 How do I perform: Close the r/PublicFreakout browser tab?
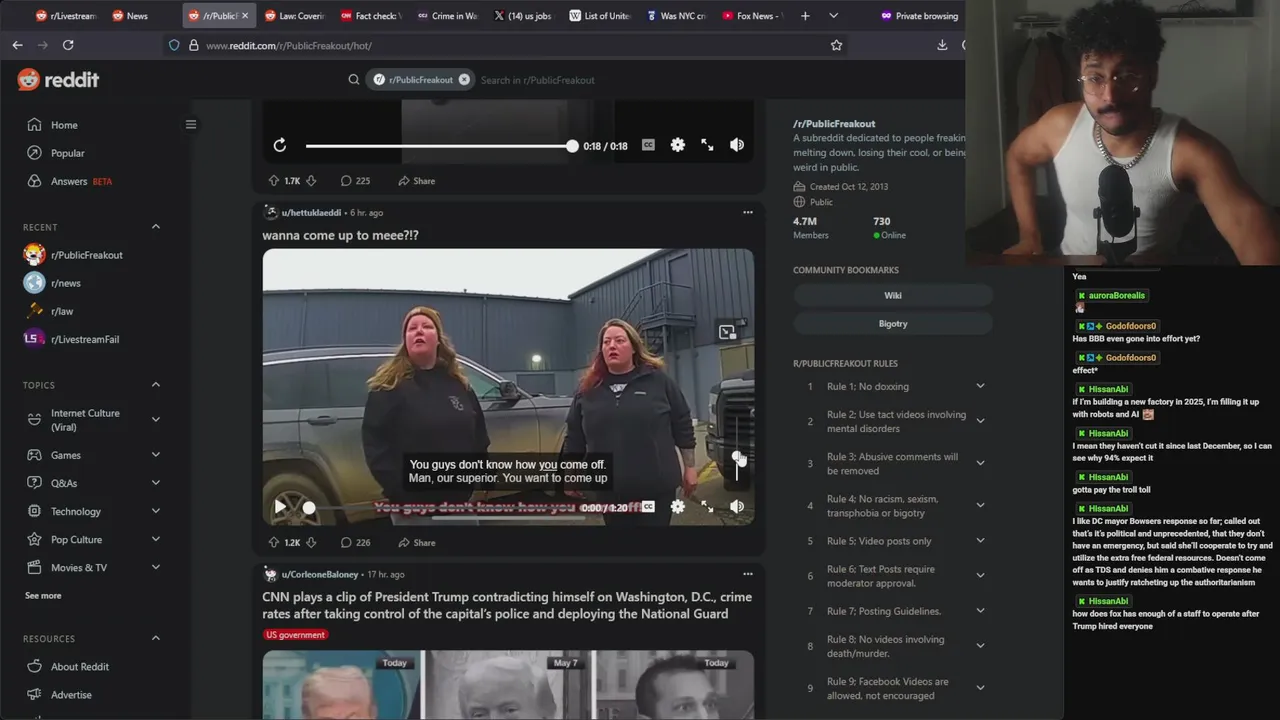(x=245, y=16)
